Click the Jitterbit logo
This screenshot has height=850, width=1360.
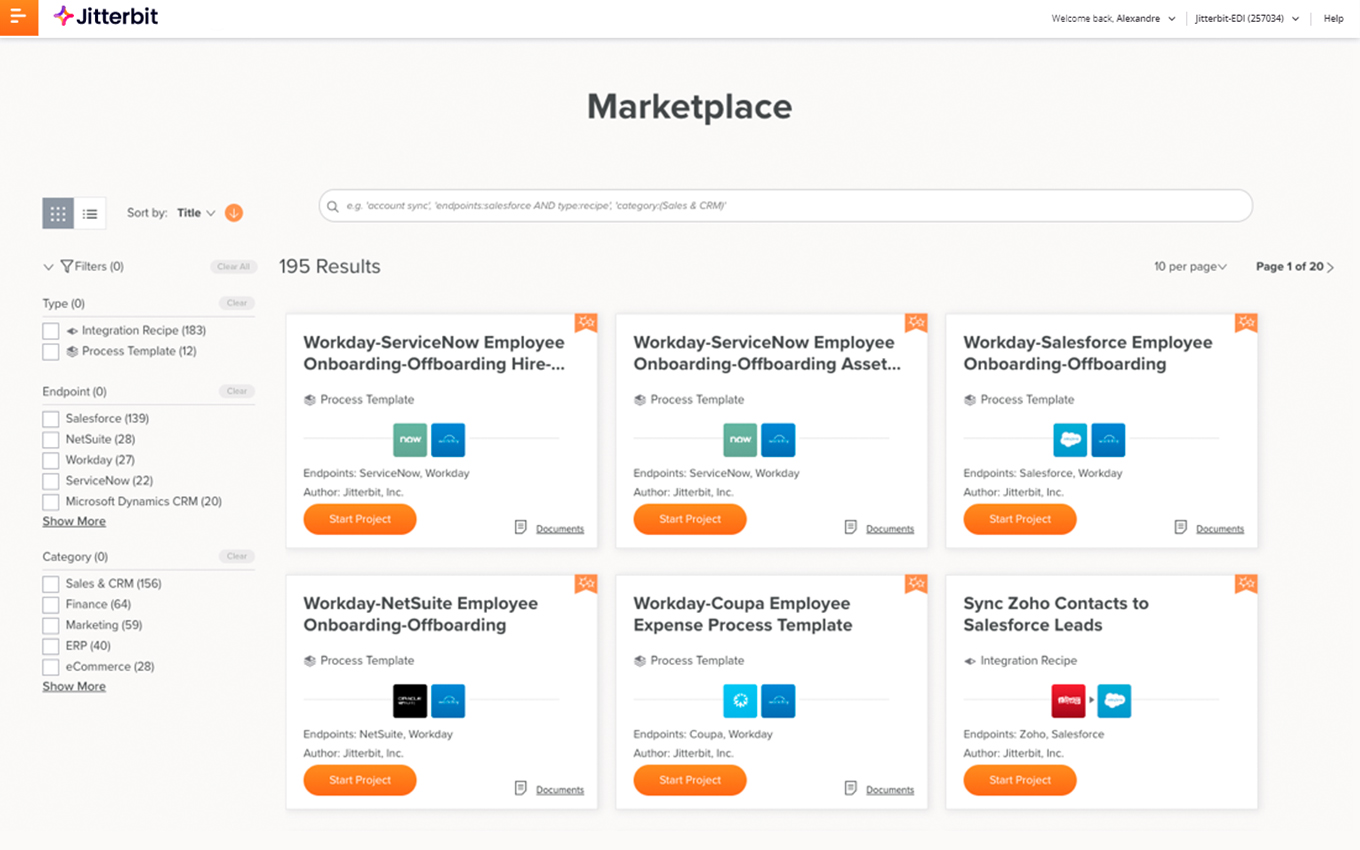105,16
